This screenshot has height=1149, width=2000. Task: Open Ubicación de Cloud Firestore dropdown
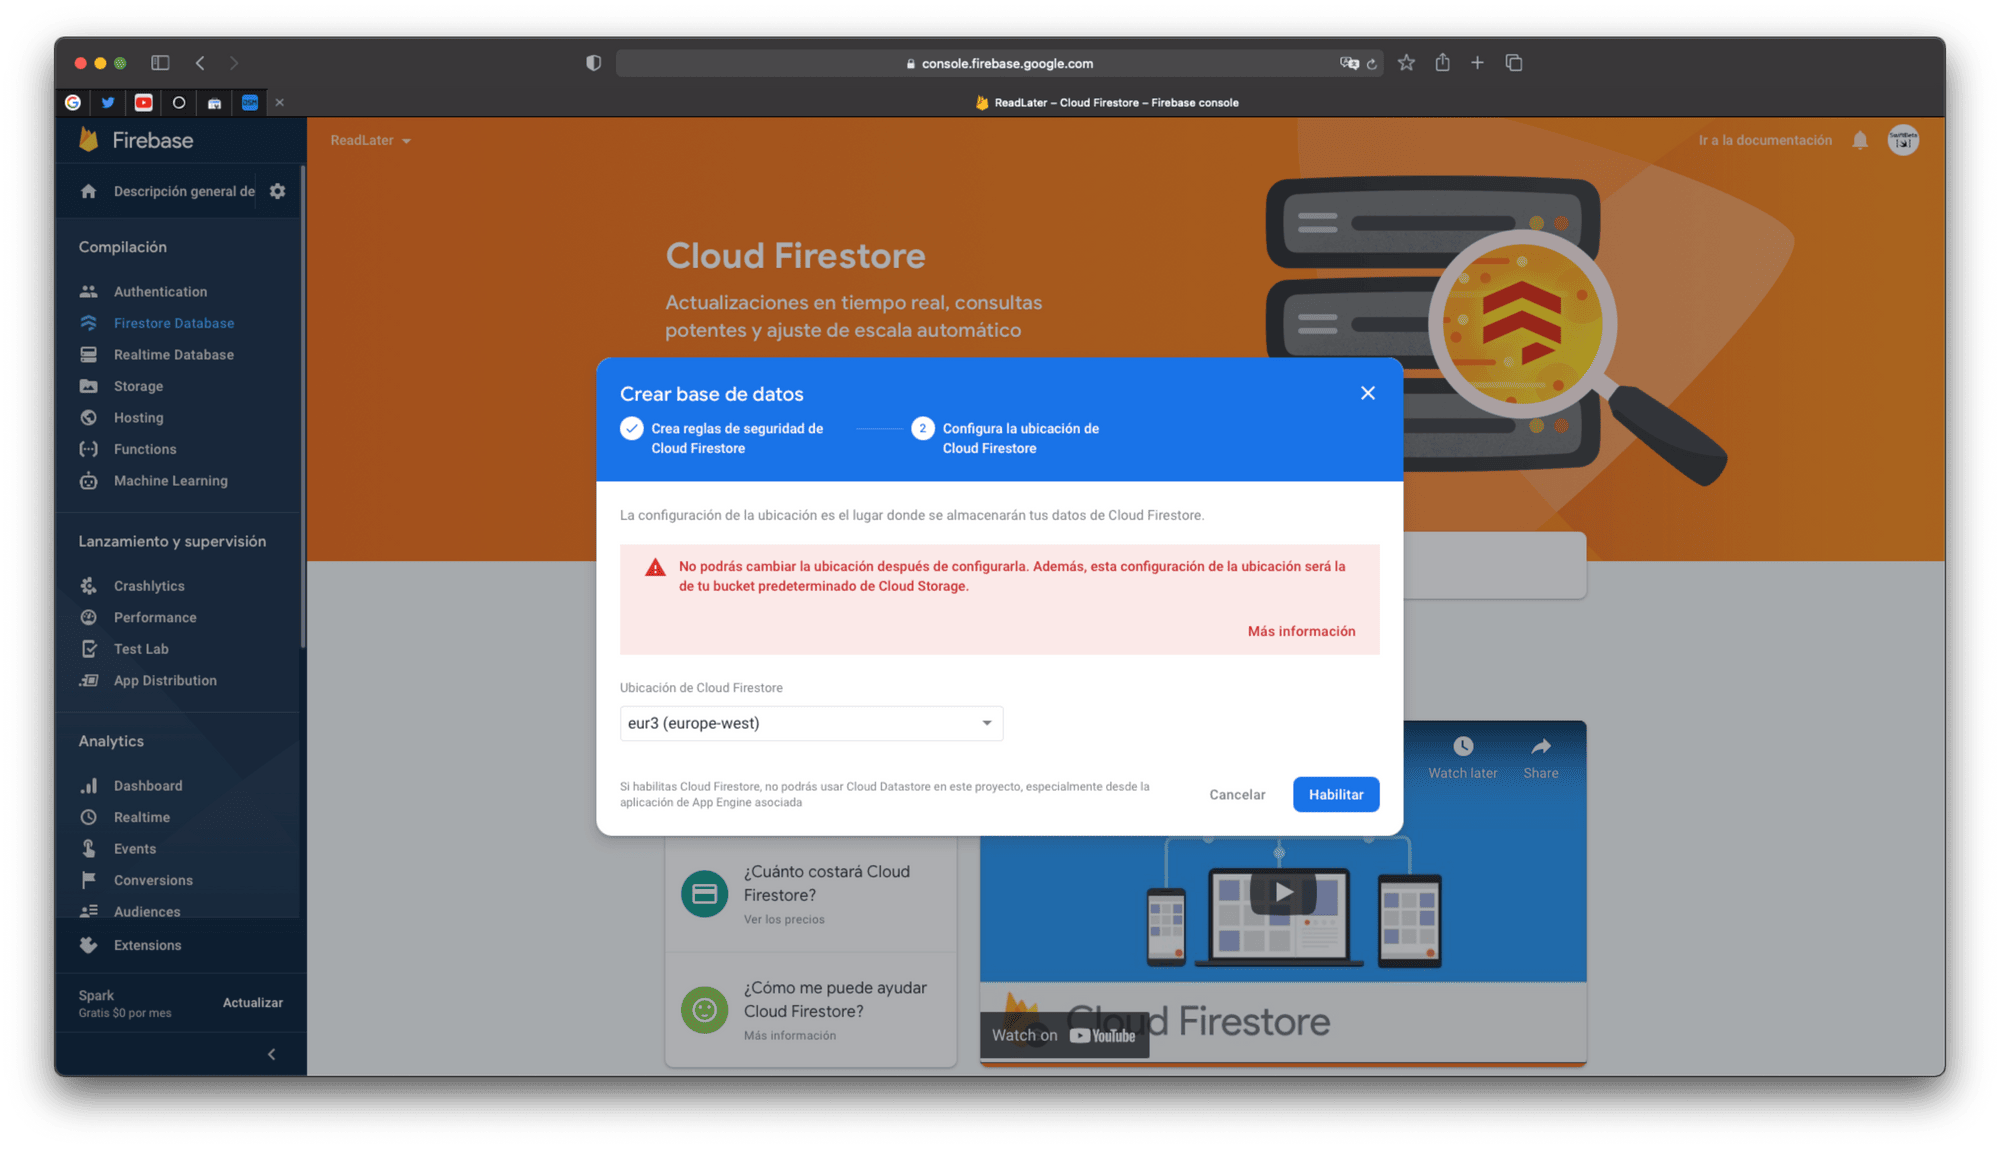point(811,723)
